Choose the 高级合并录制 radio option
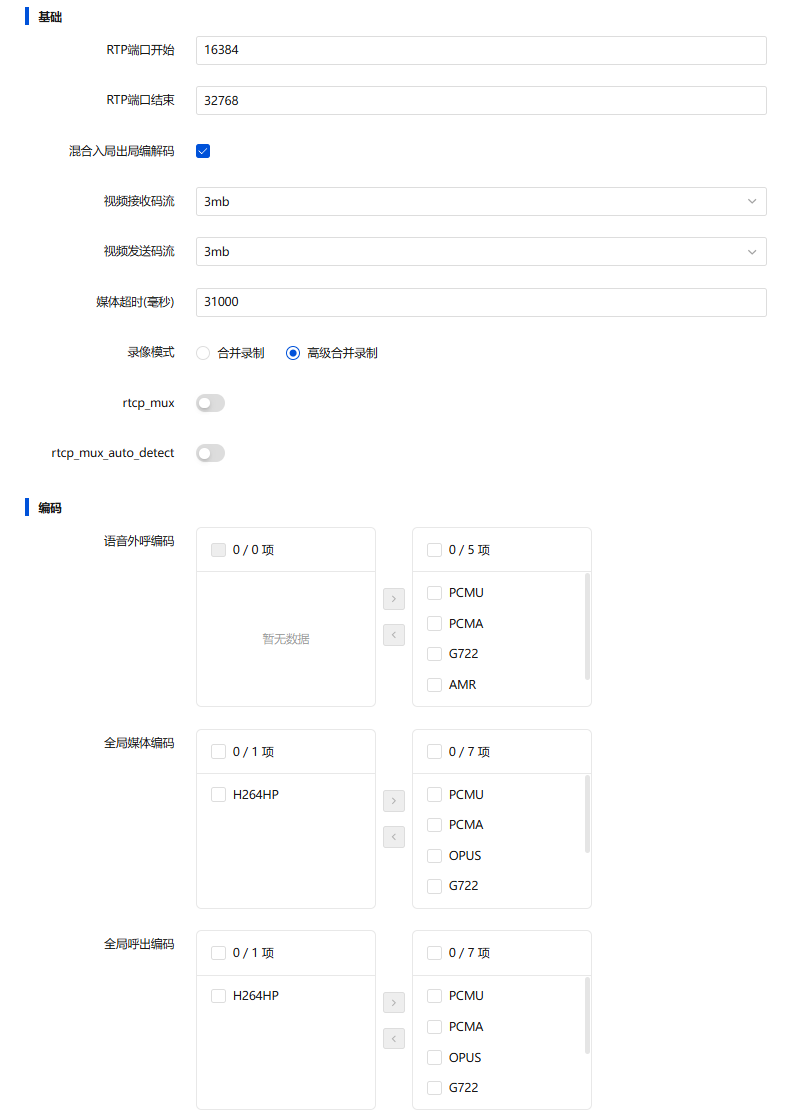Screen dimensions: 811x1119 click(x=293, y=353)
